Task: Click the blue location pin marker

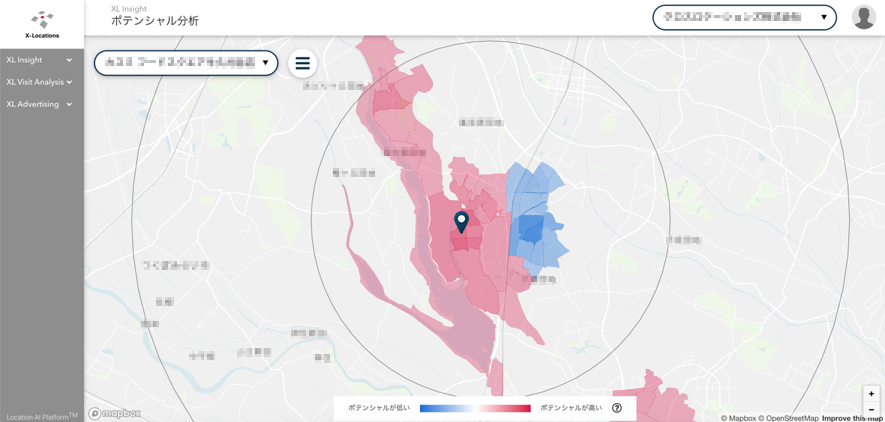Action: click(462, 223)
